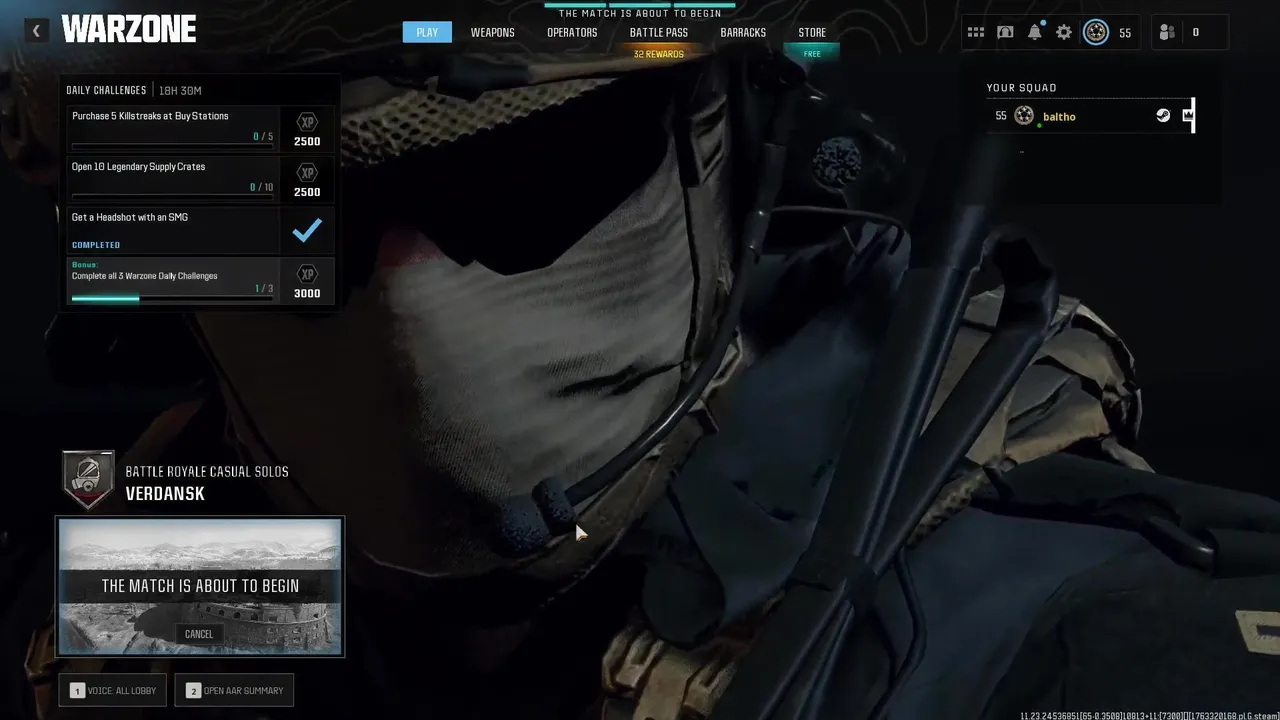1280x720 pixels.
Task: Click the squad leader crown icon
Action: (1187, 116)
